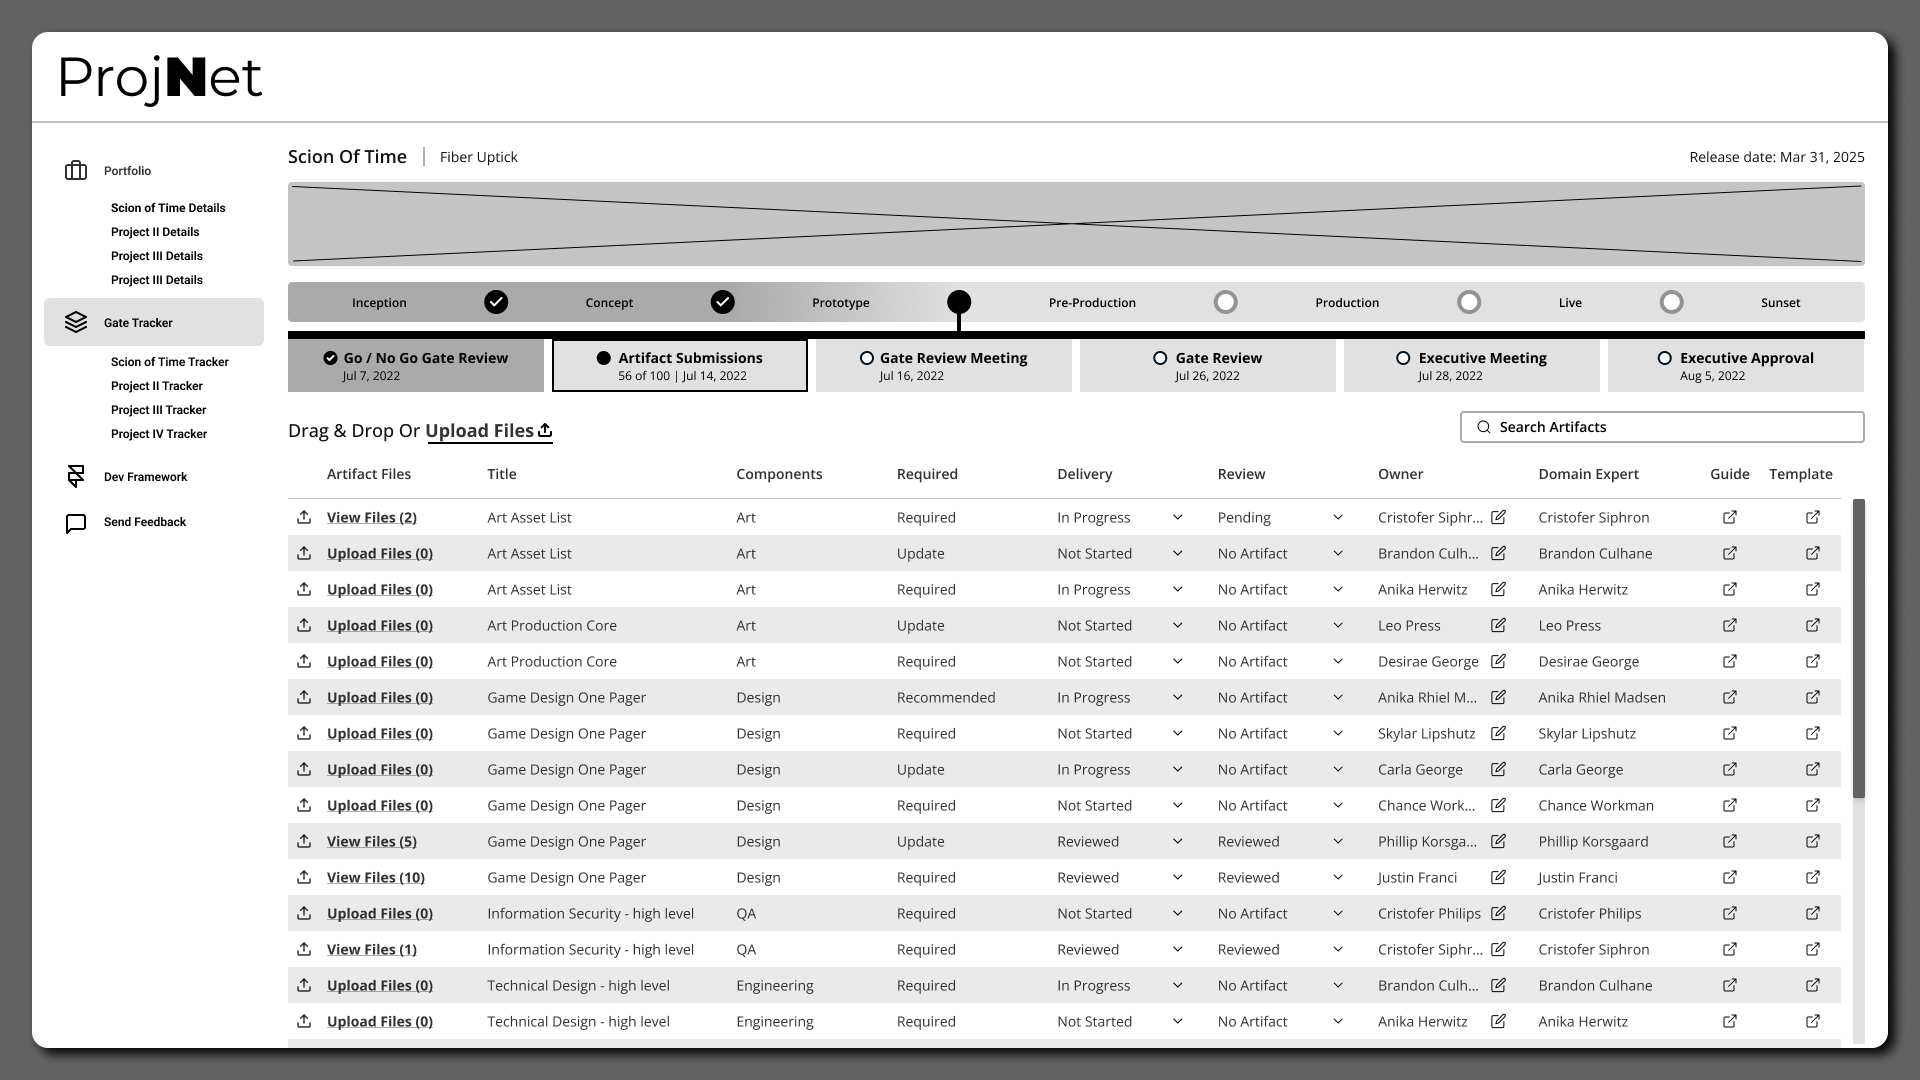Click the Pre-Production phase marker circle
Image resolution: width=1920 pixels, height=1080 pixels.
tap(1225, 302)
